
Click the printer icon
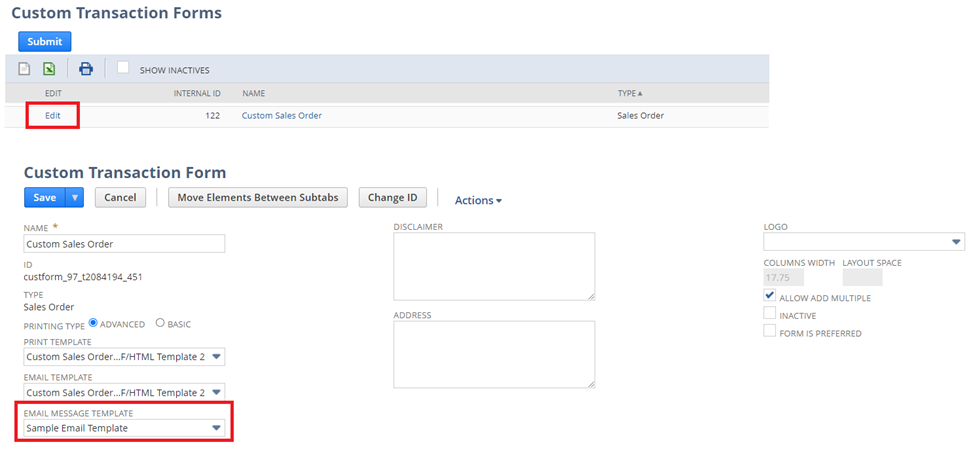click(x=86, y=69)
